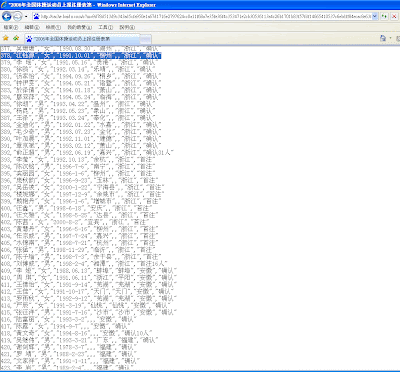Image resolution: width=400 pixels, height=372 pixels.
Task: Open the recent pages dropdown beside Forward
Action: tap(26, 16)
